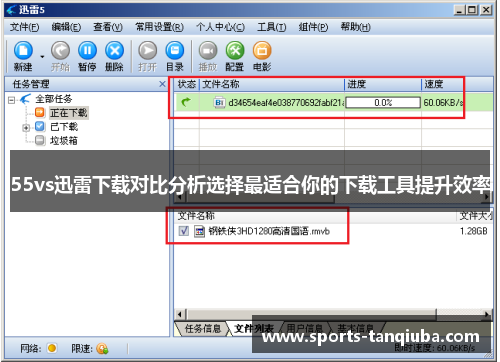
Task: Close the 任务管理 panel
Action: pos(162,84)
